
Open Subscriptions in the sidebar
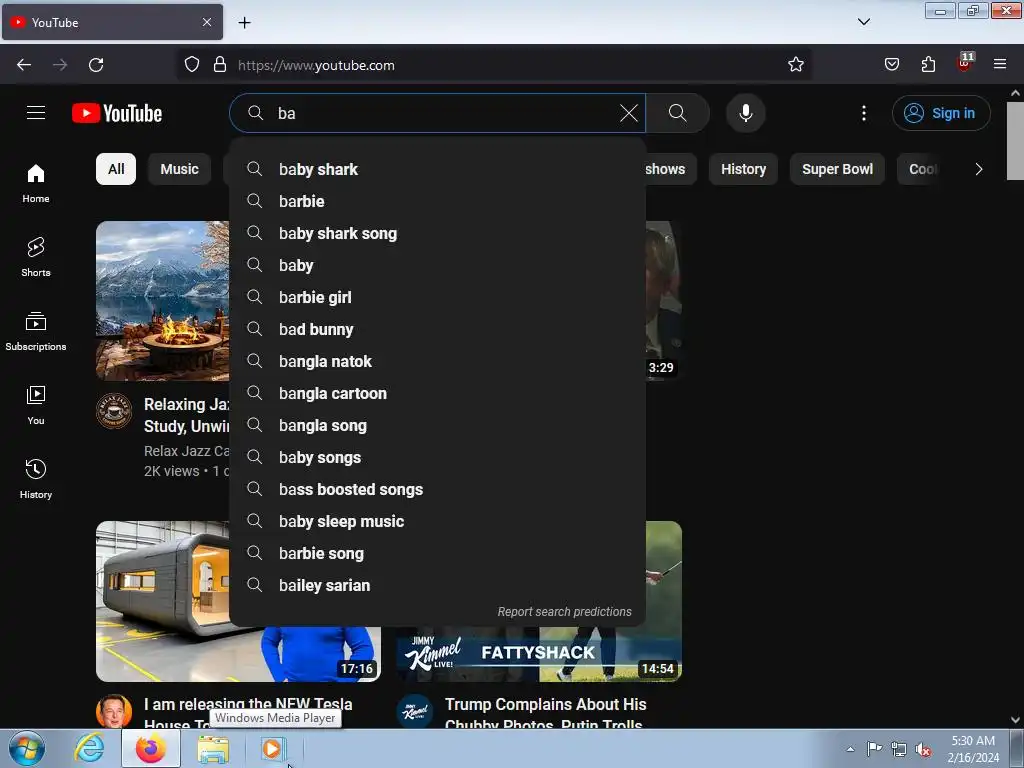36,331
